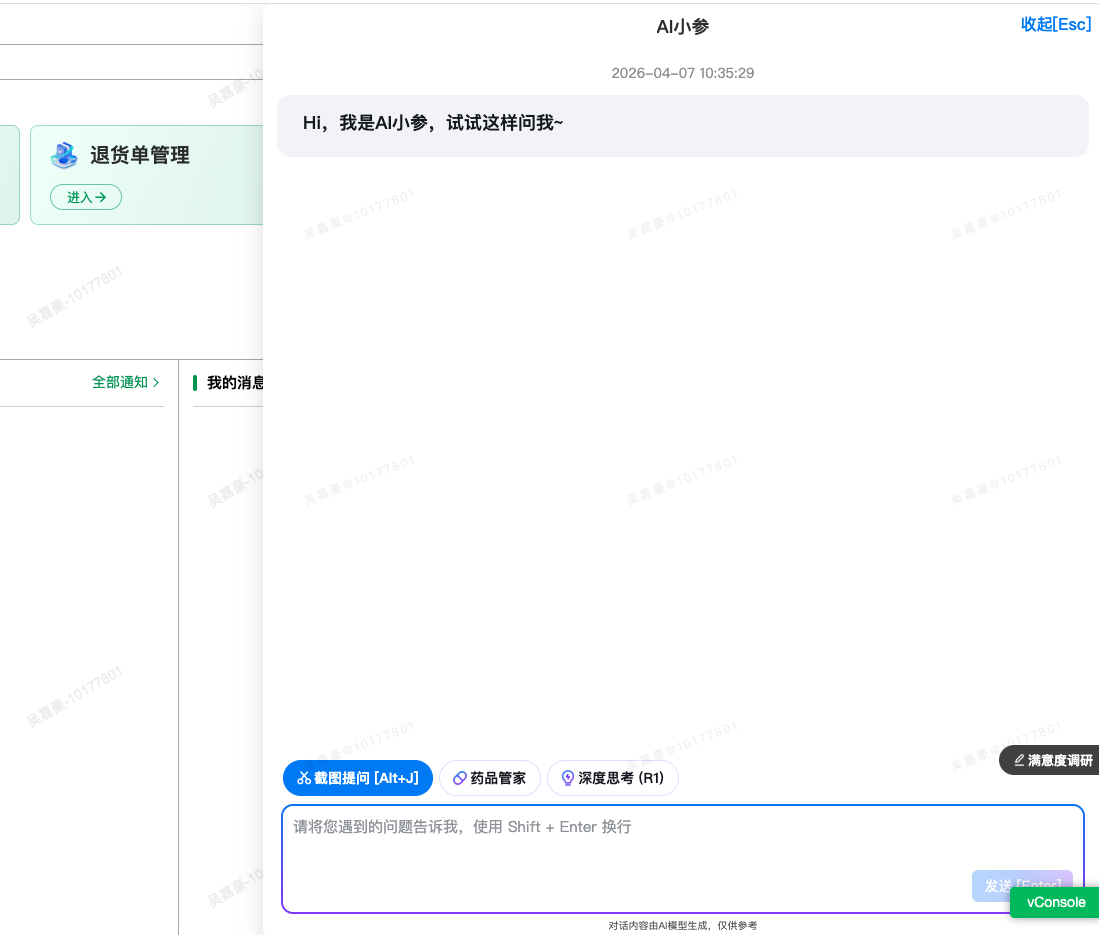The width and height of the screenshot is (1099, 935).
Task: Click the 3D icon beside 退货单管理
Action: click(63, 155)
